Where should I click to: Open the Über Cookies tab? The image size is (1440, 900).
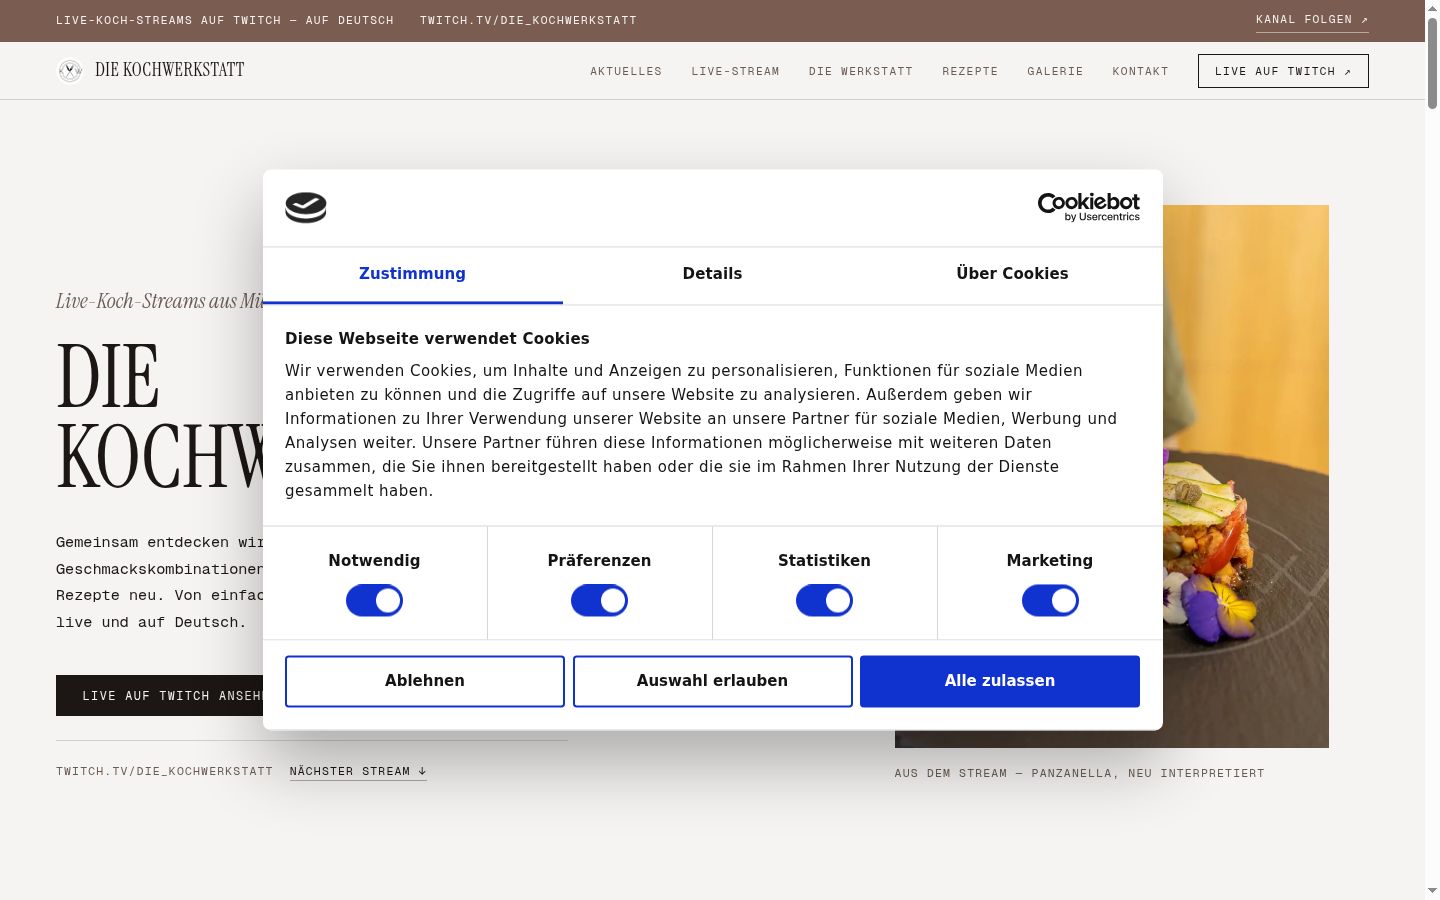click(x=1012, y=274)
